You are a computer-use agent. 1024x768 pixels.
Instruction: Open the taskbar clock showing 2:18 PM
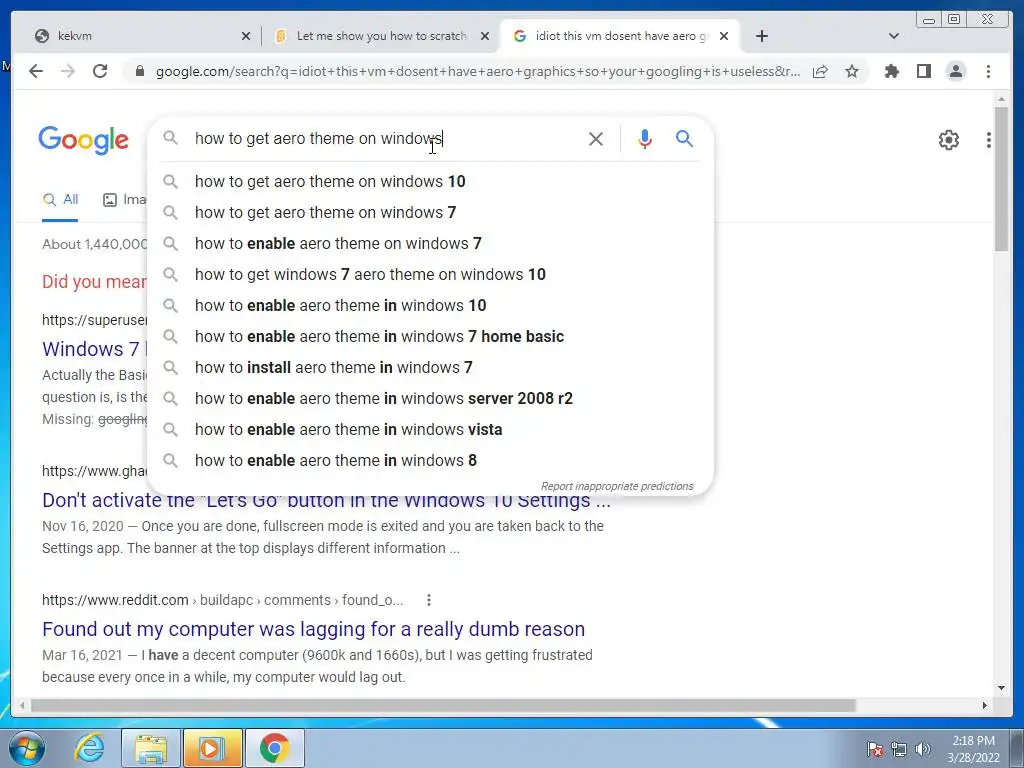click(973, 749)
